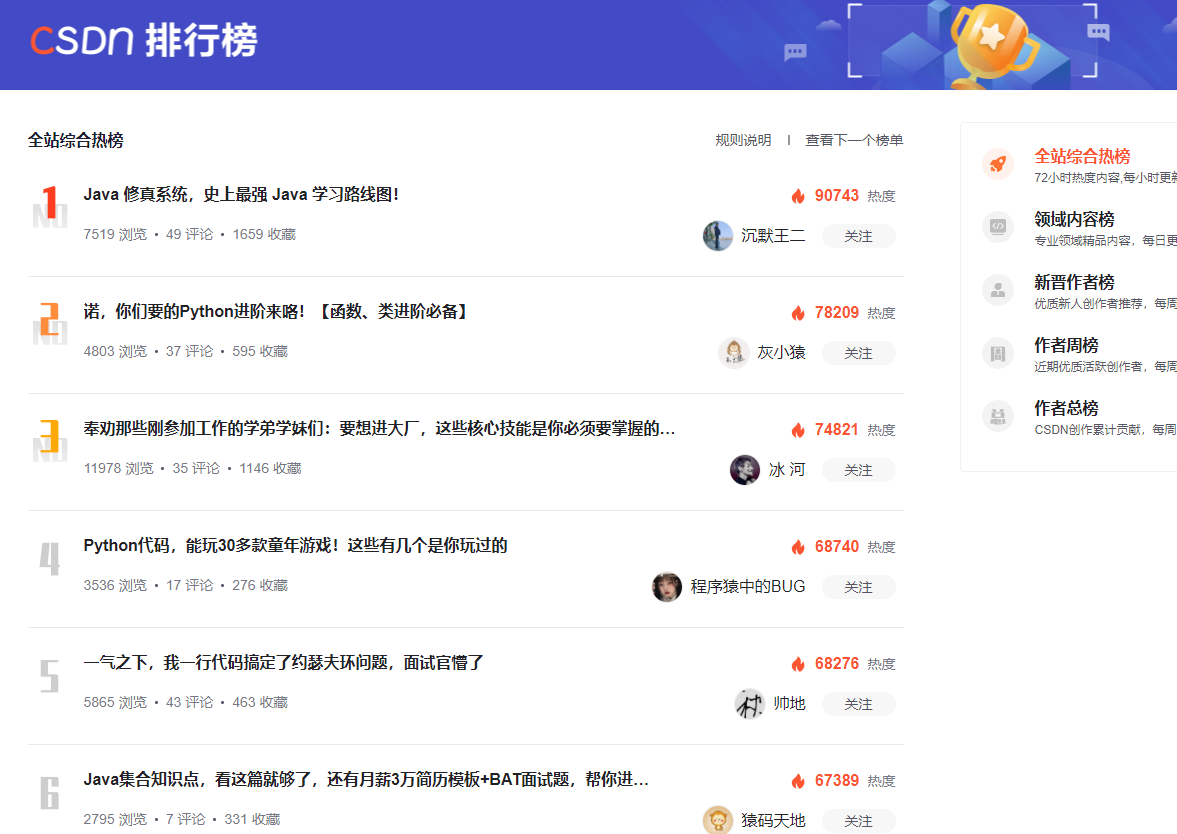1177x834 pixels.
Task: Follow author 沉默王二 with 关注 button
Action: pyautogui.click(x=859, y=236)
